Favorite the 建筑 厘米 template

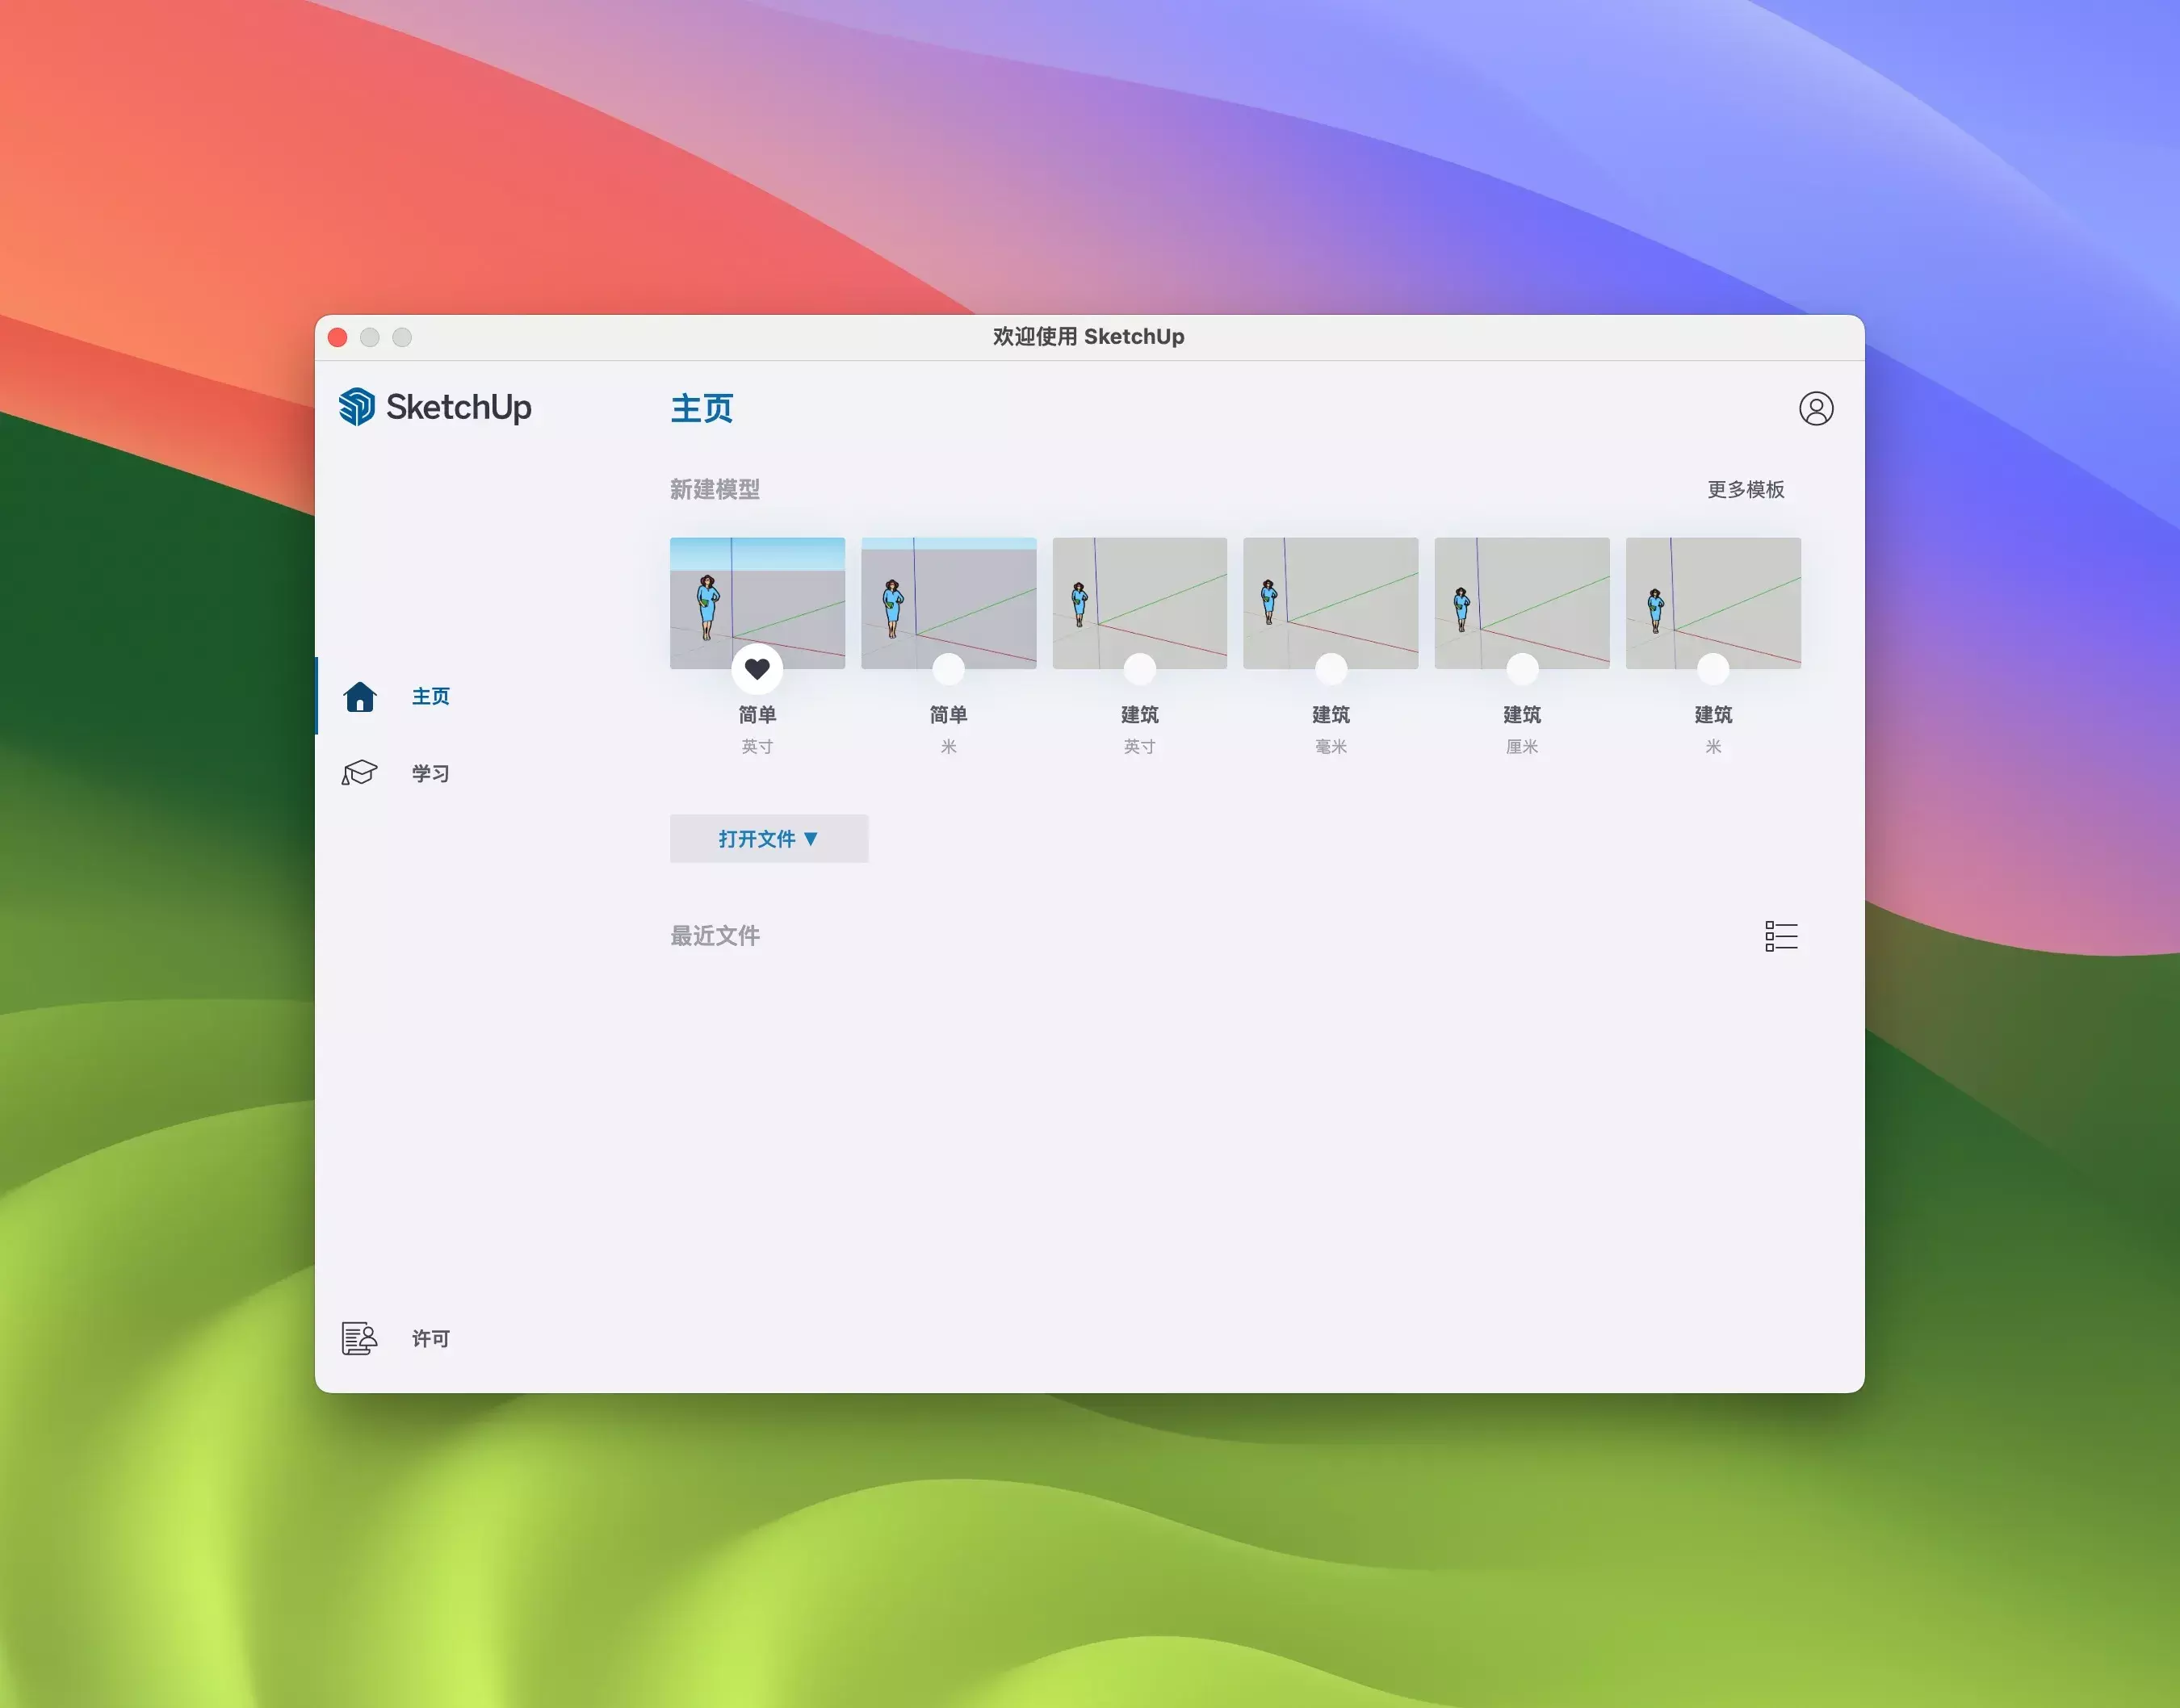tap(1522, 669)
